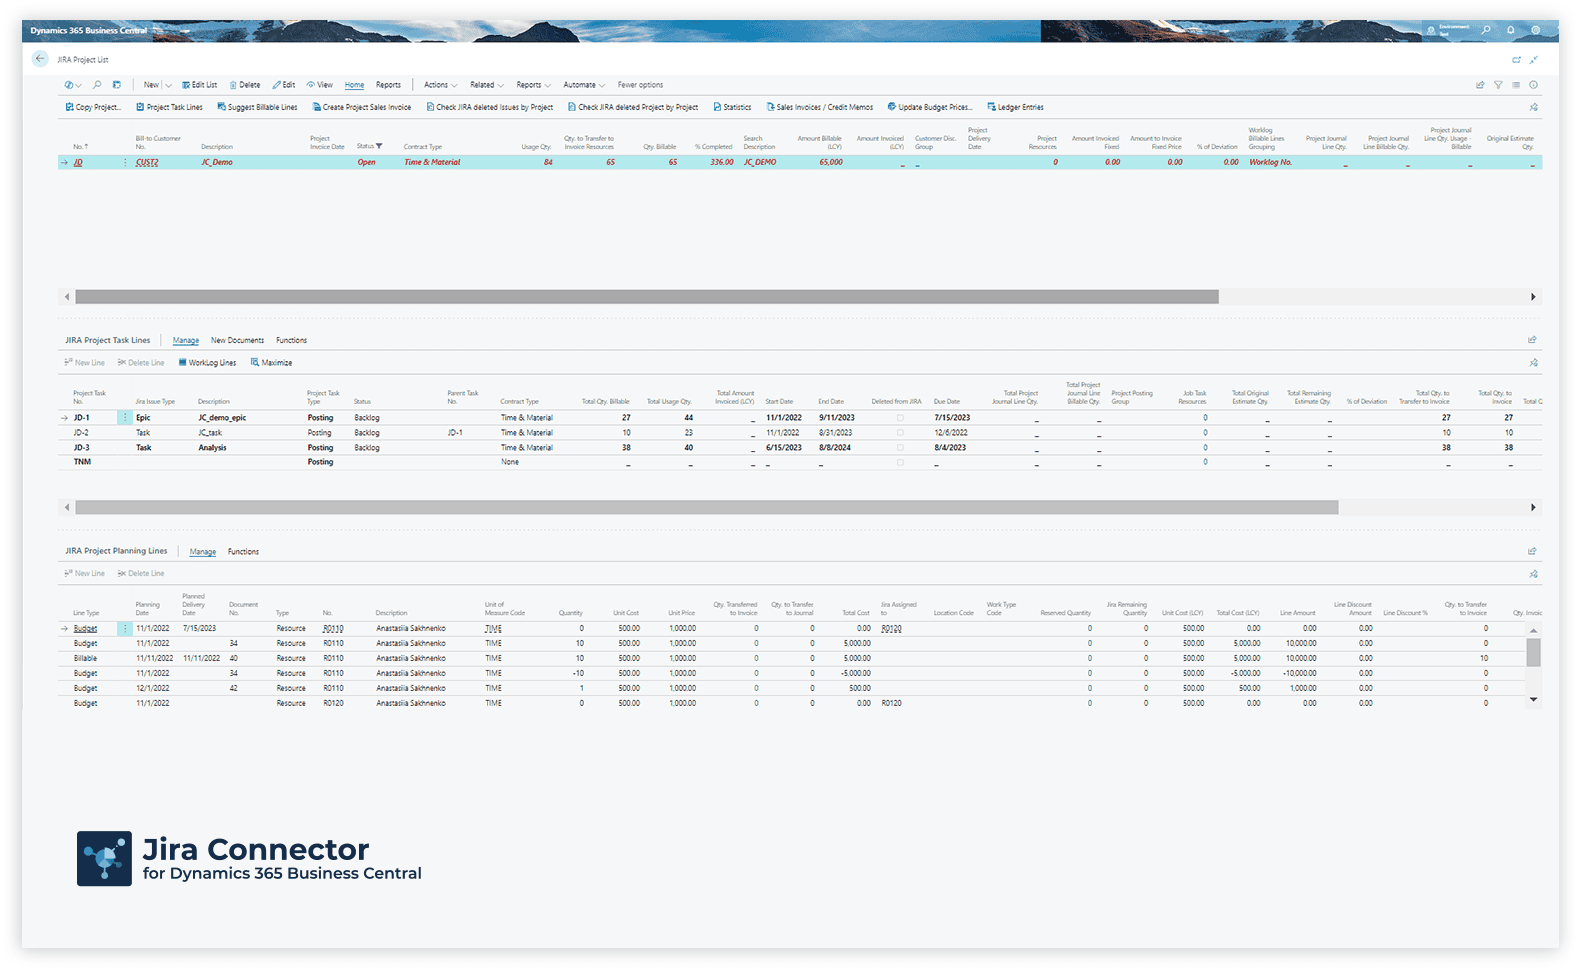Open project number JD link
The image size is (1582, 968).
[x=78, y=162]
